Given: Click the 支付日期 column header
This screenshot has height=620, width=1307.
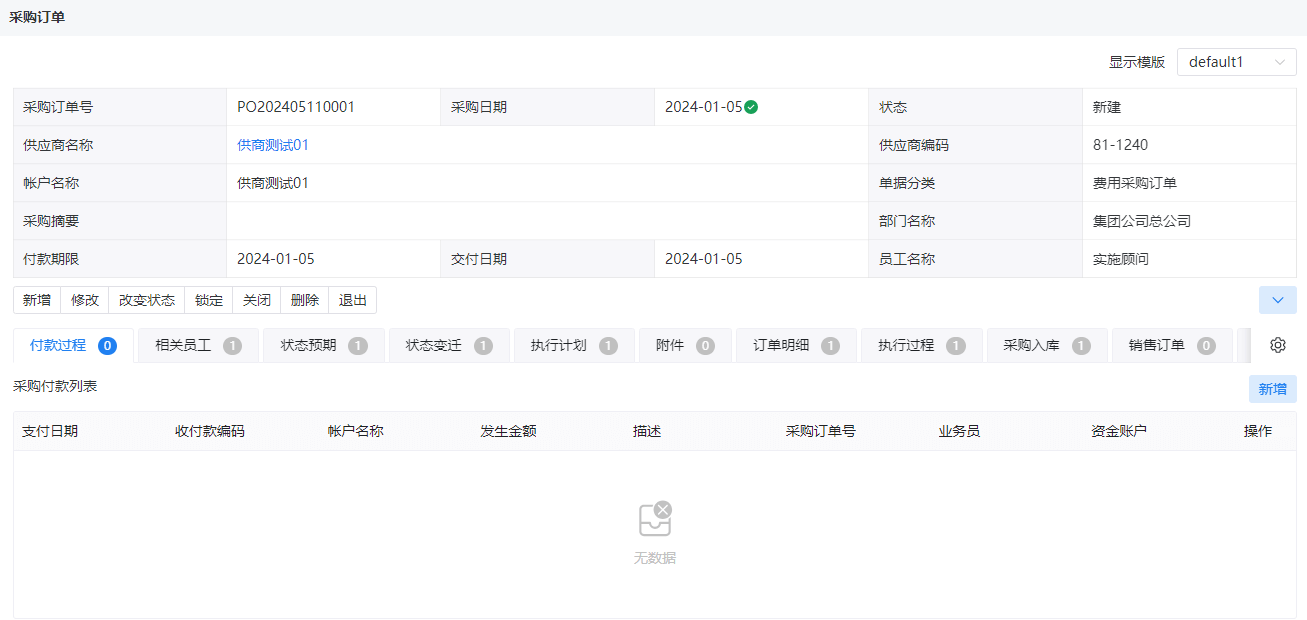Looking at the screenshot, I should point(50,431).
